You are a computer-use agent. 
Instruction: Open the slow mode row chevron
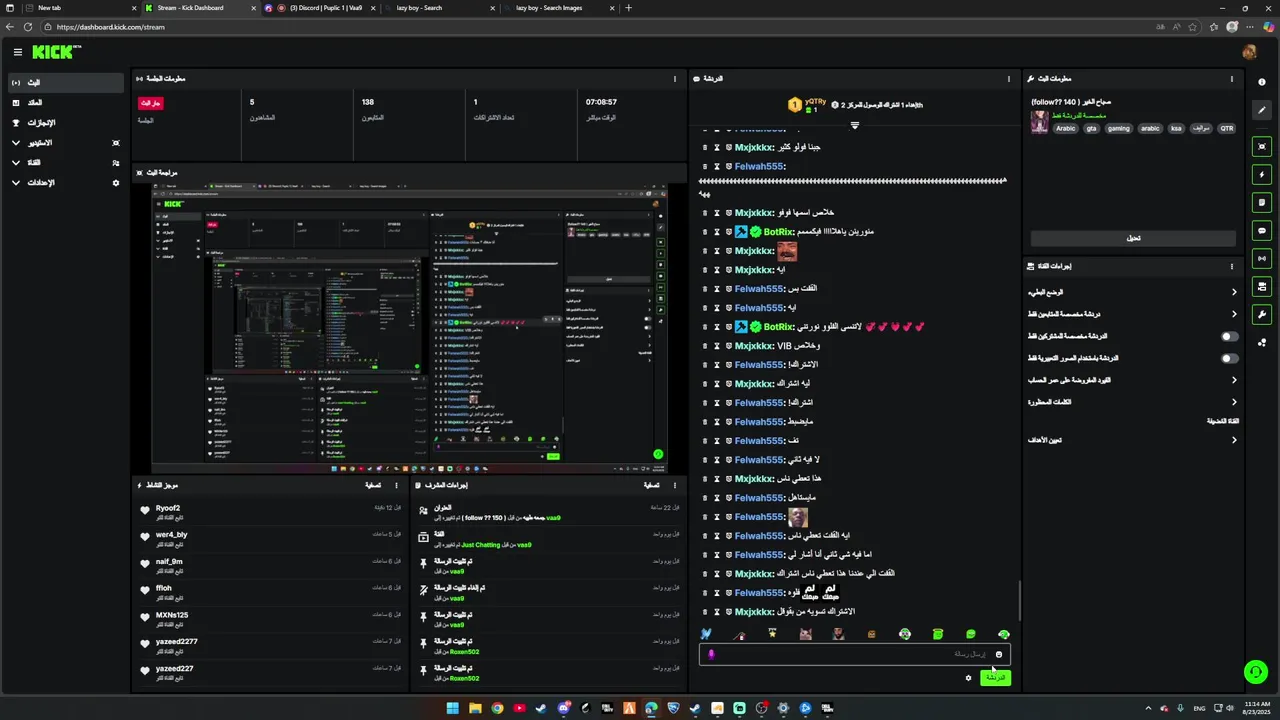pos(1234,292)
